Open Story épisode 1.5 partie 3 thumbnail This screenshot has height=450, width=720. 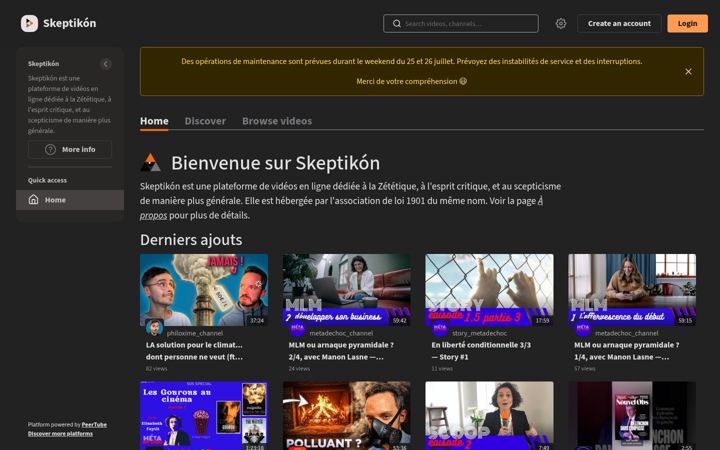pyautogui.click(x=489, y=290)
